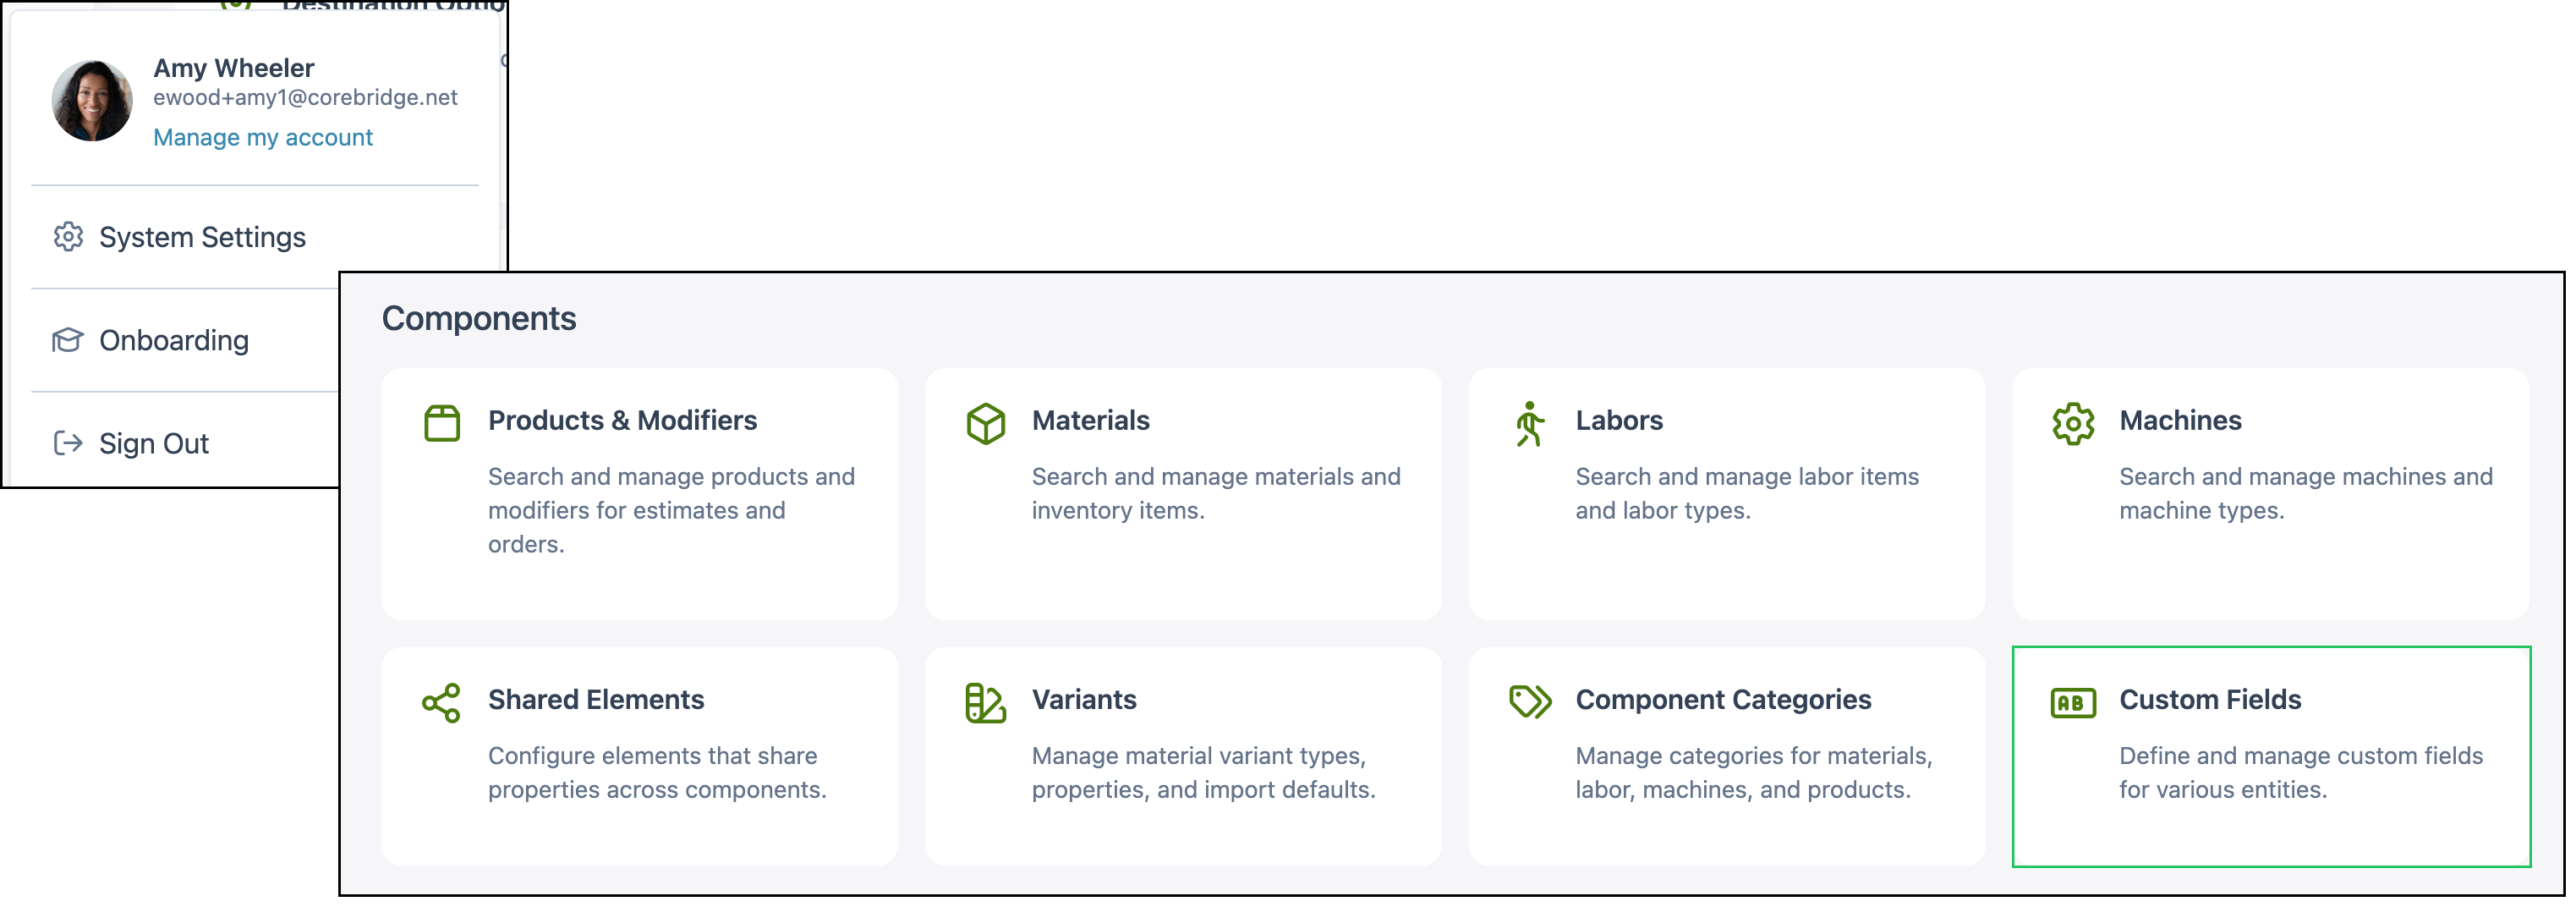Click the Component Categories tags icon

point(1529,701)
